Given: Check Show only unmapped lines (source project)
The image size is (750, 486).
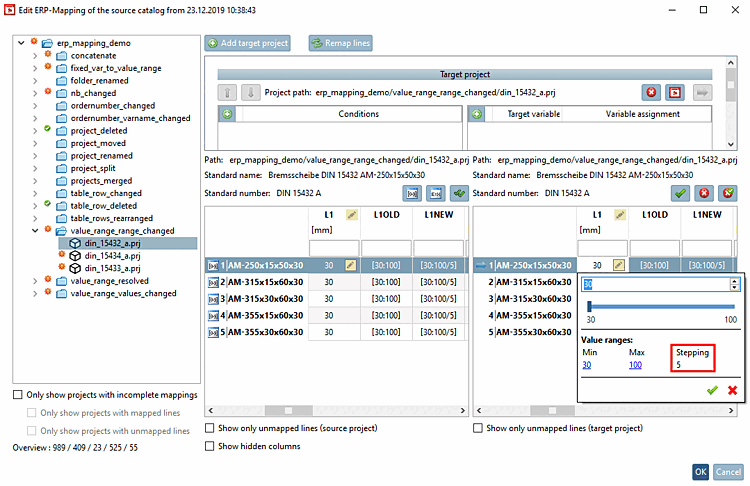Looking at the screenshot, I should 210,428.
